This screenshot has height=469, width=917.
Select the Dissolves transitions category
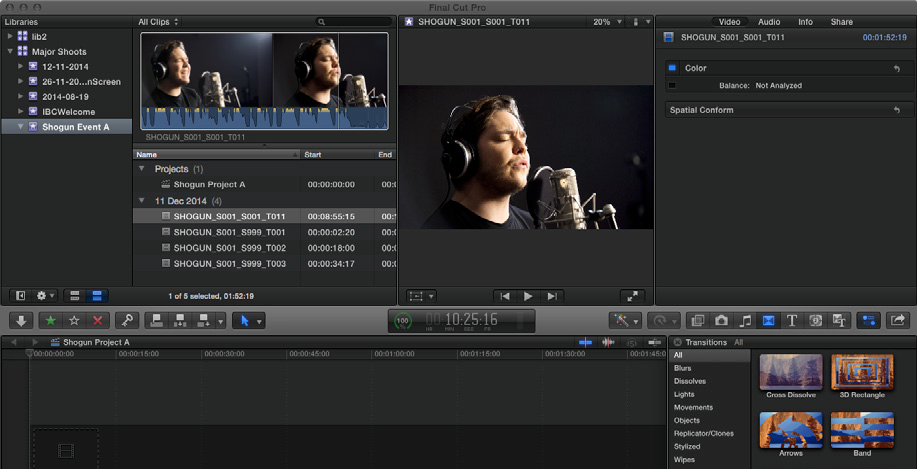click(x=690, y=381)
